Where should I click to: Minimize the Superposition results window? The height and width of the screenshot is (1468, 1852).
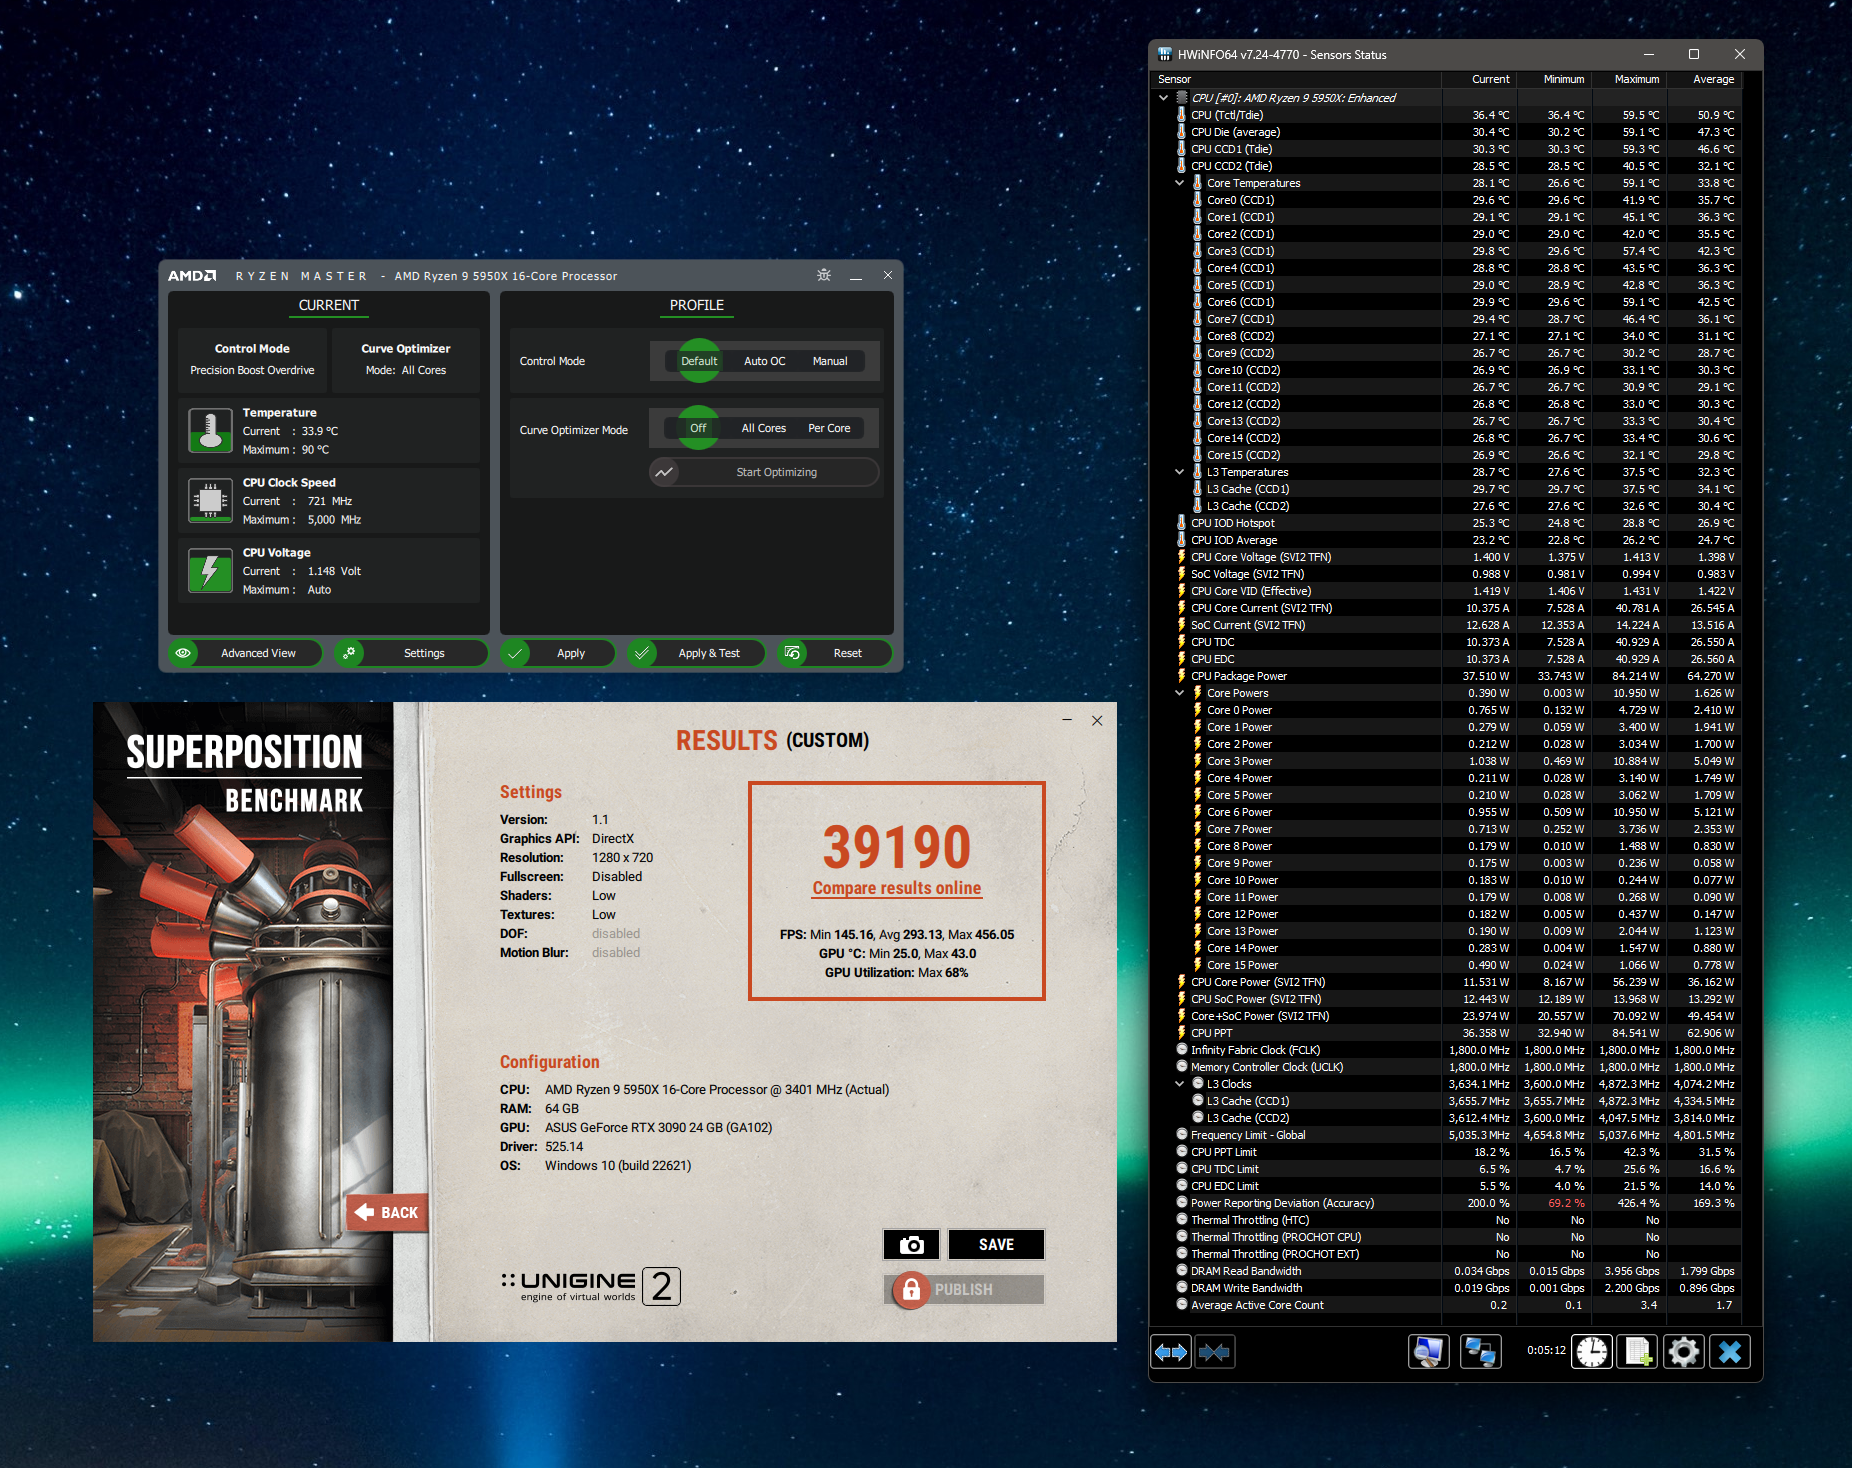[x=1067, y=720]
